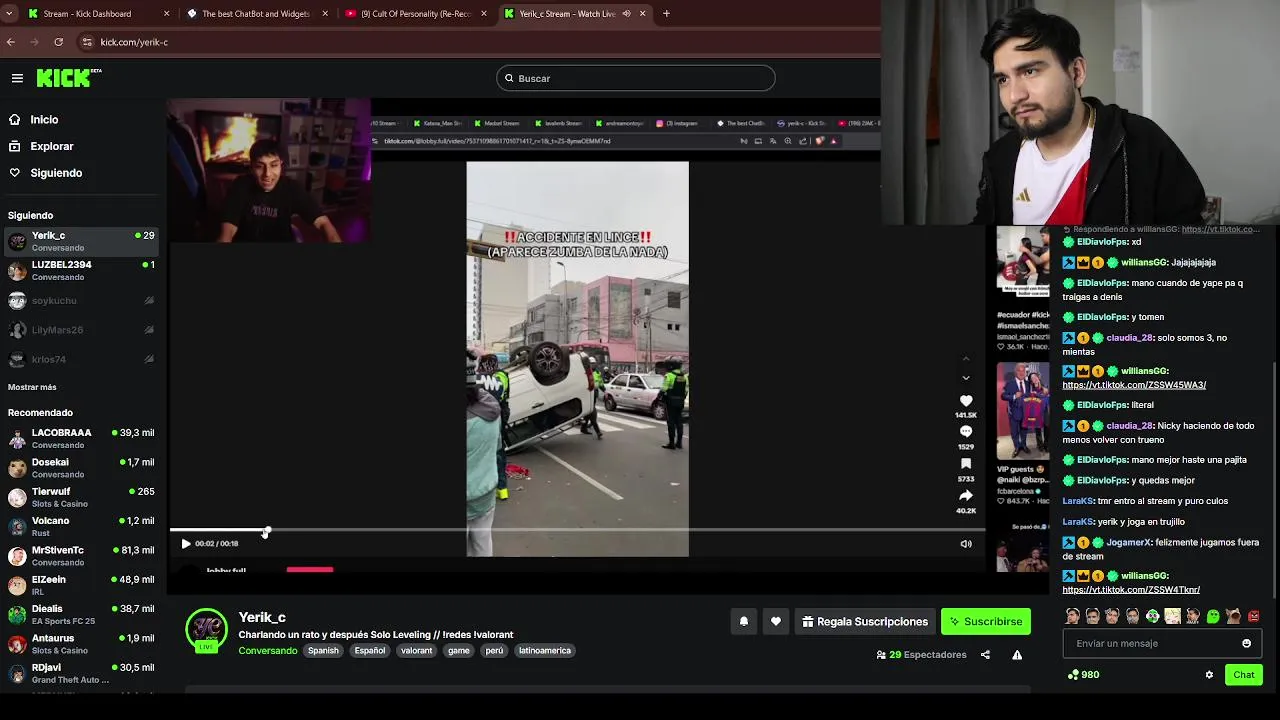Image resolution: width=1280 pixels, height=720 pixels.
Task: Go to next TikTok with down chevron
Action: coord(966,378)
